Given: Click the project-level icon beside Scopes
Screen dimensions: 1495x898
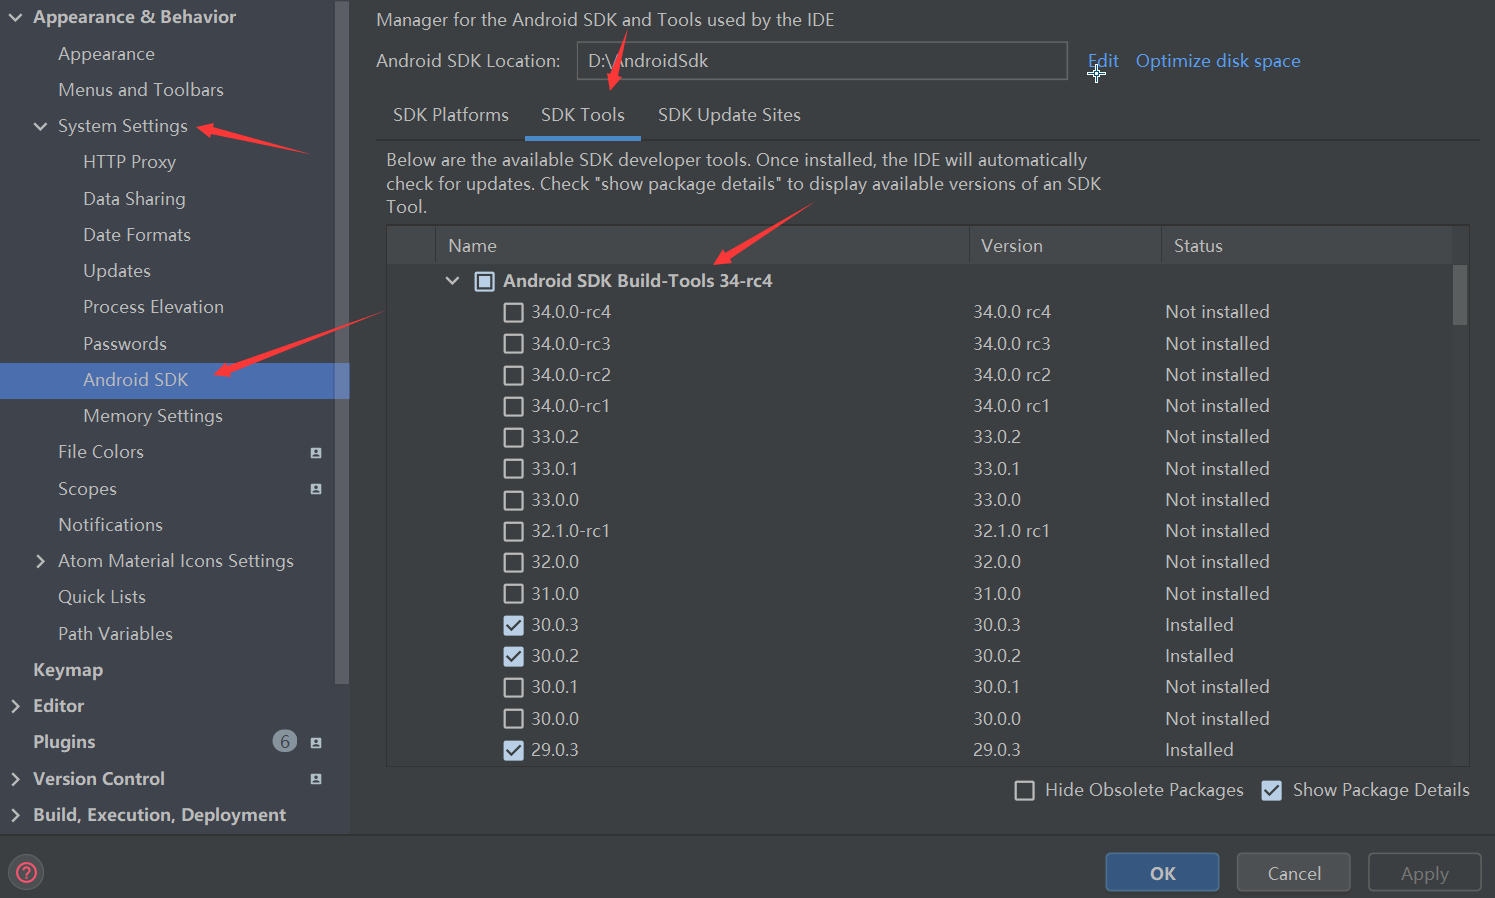Looking at the screenshot, I should [x=316, y=489].
